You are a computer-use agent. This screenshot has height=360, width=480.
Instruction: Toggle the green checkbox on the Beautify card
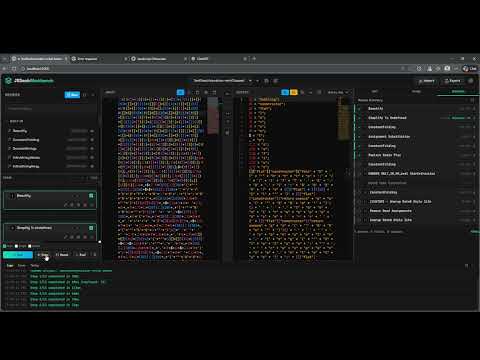tap(91, 196)
